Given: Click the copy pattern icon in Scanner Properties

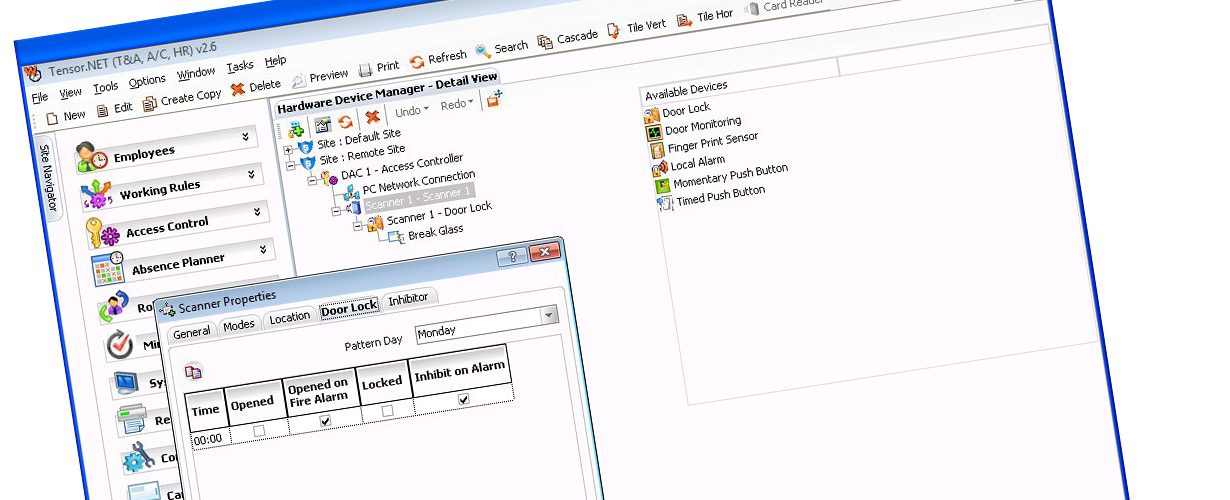Looking at the screenshot, I should tap(194, 372).
